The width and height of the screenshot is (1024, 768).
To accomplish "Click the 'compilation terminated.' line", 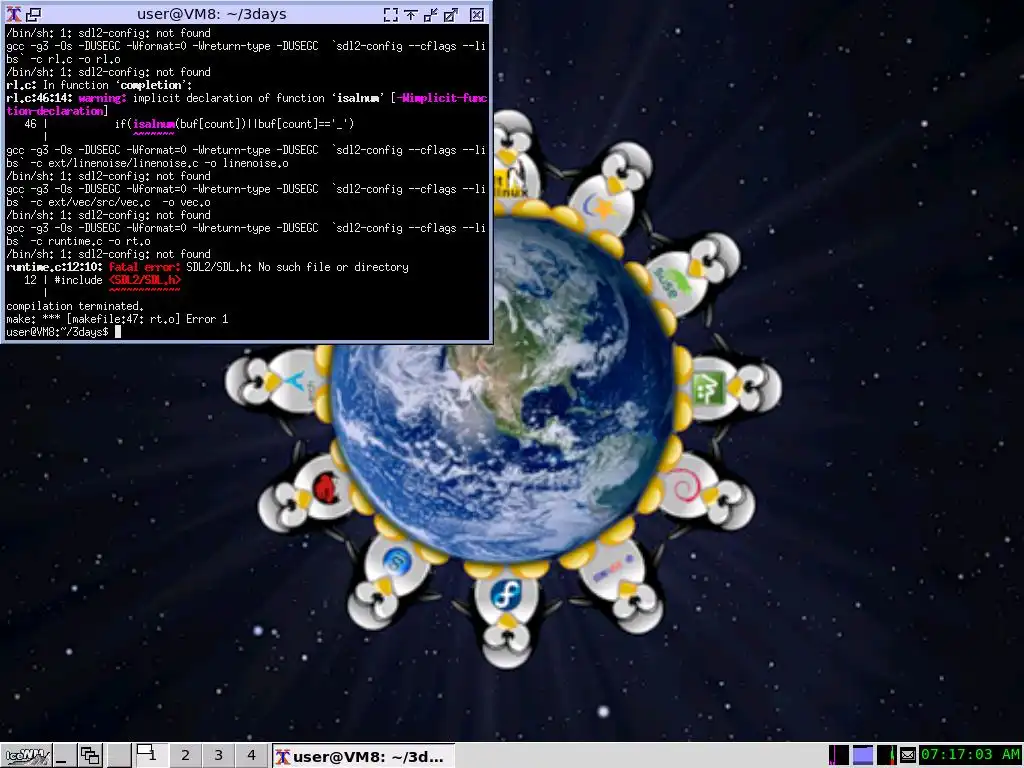I will point(74,306).
